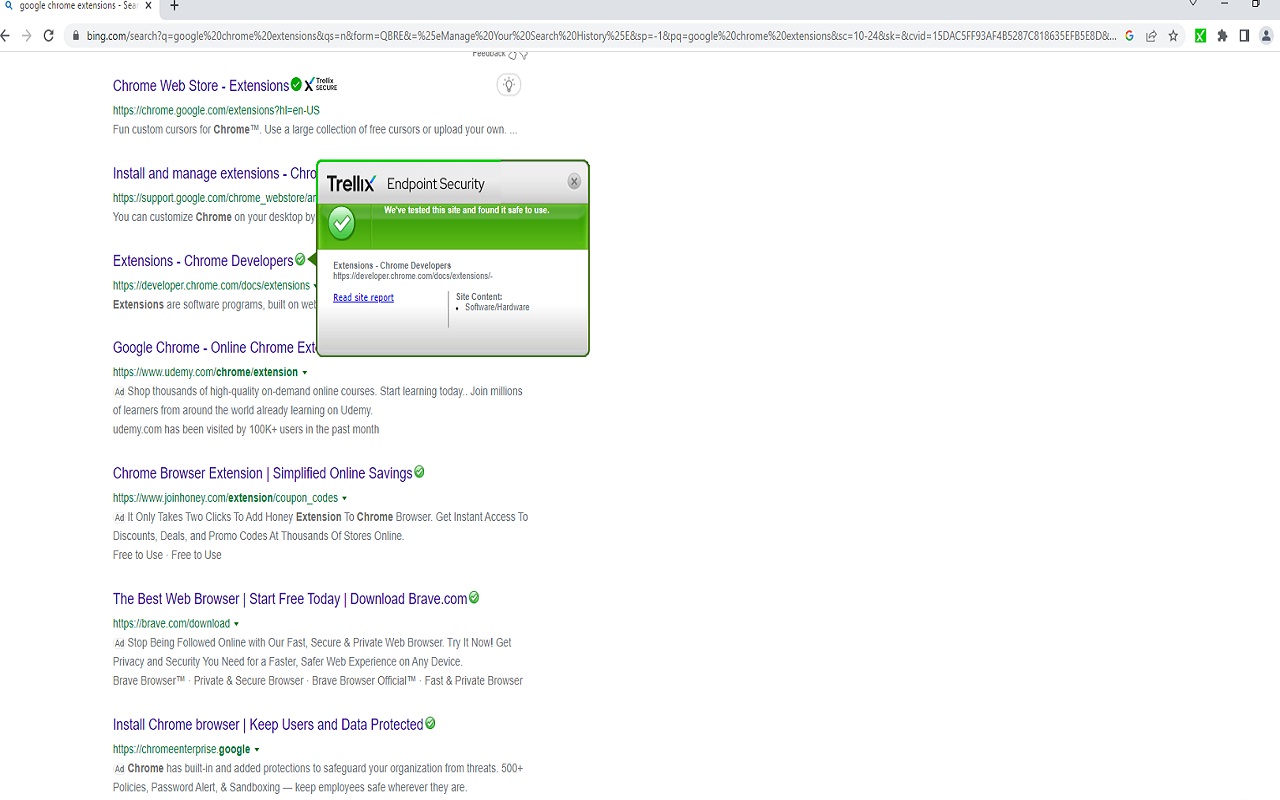1280x800 pixels.
Task: Open the Extensions puzzle-piece icon
Action: pyautogui.click(x=1222, y=35)
